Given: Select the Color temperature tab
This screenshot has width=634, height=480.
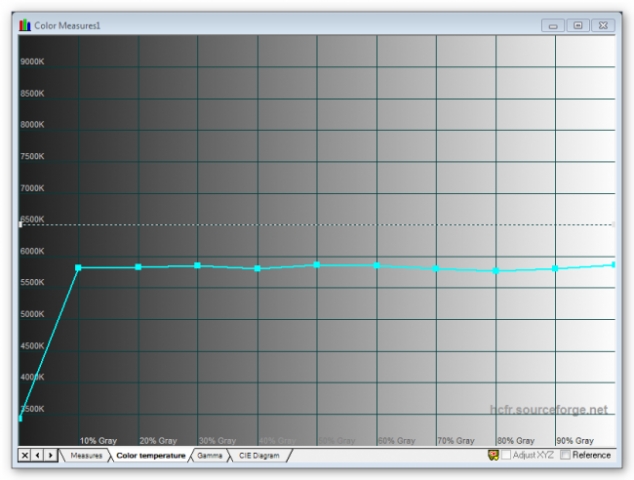Looking at the screenshot, I should pos(150,456).
